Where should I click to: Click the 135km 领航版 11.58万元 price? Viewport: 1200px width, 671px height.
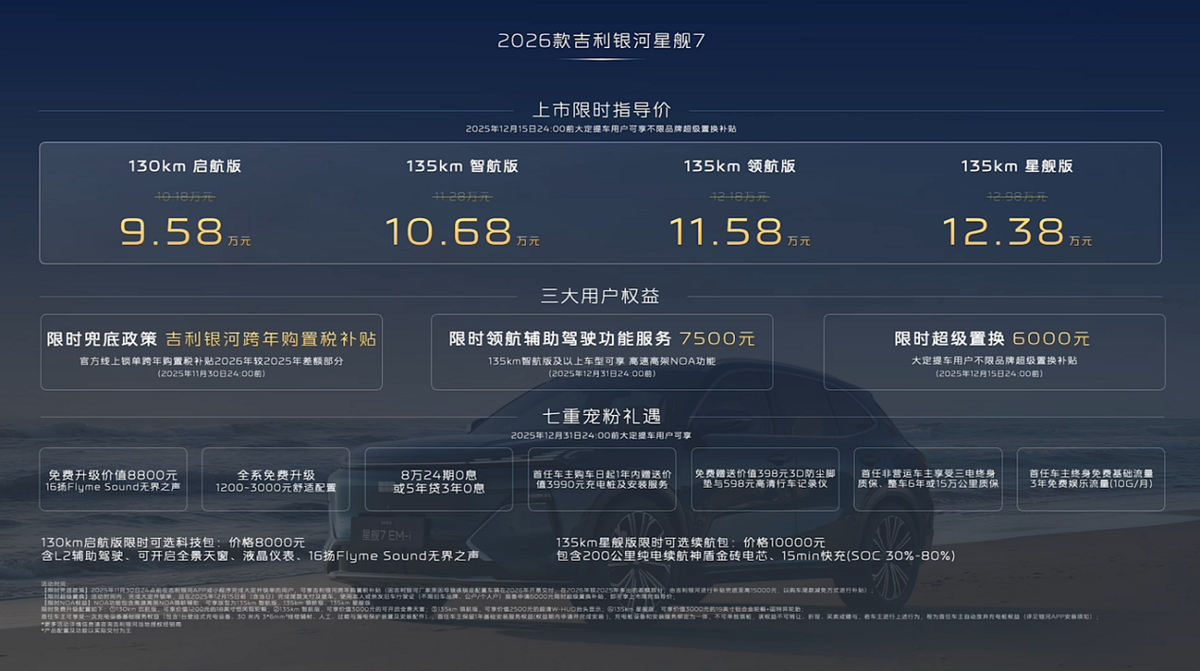(739, 232)
